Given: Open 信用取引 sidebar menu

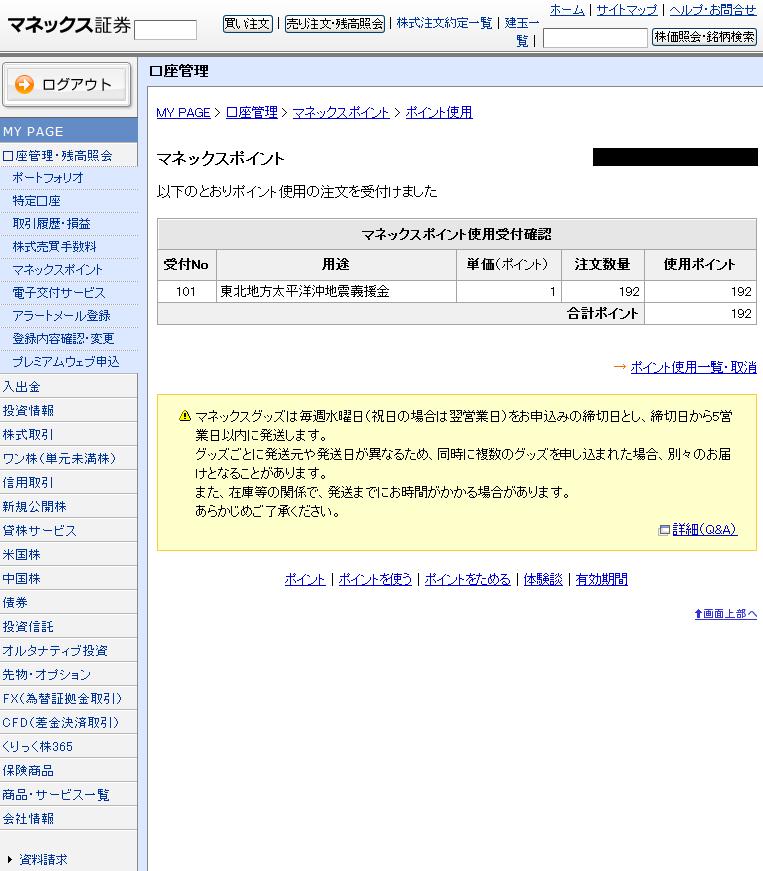Looking at the screenshot, I should [69, 482].
